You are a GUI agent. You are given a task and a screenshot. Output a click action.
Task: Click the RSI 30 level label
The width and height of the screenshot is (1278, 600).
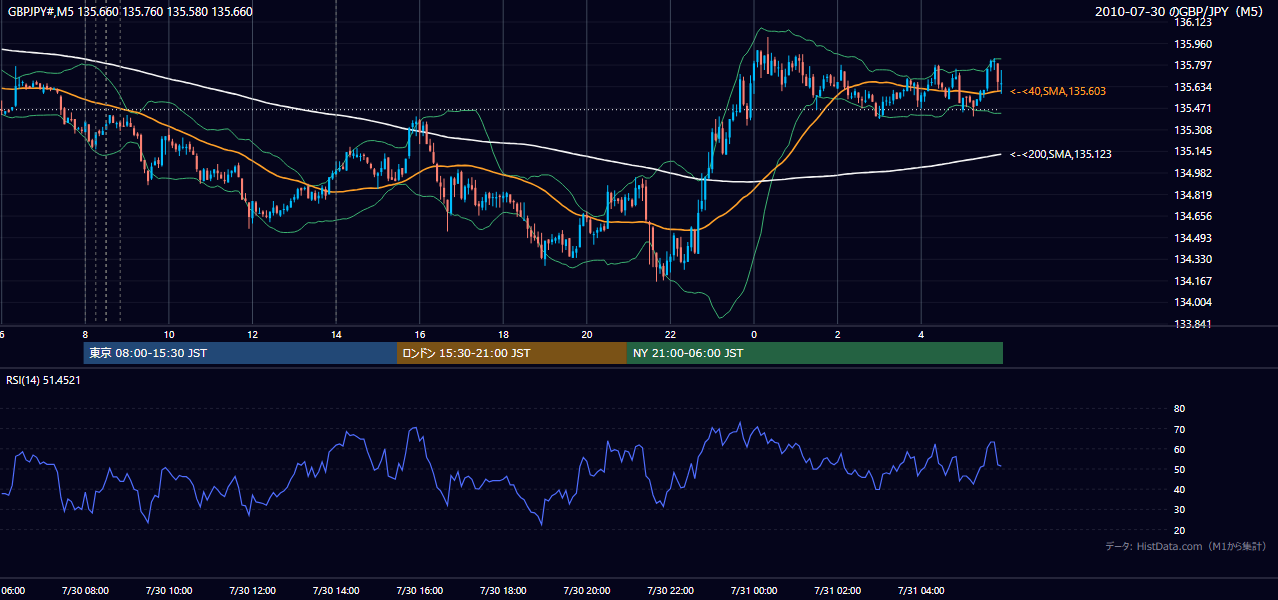[1179, 510]
